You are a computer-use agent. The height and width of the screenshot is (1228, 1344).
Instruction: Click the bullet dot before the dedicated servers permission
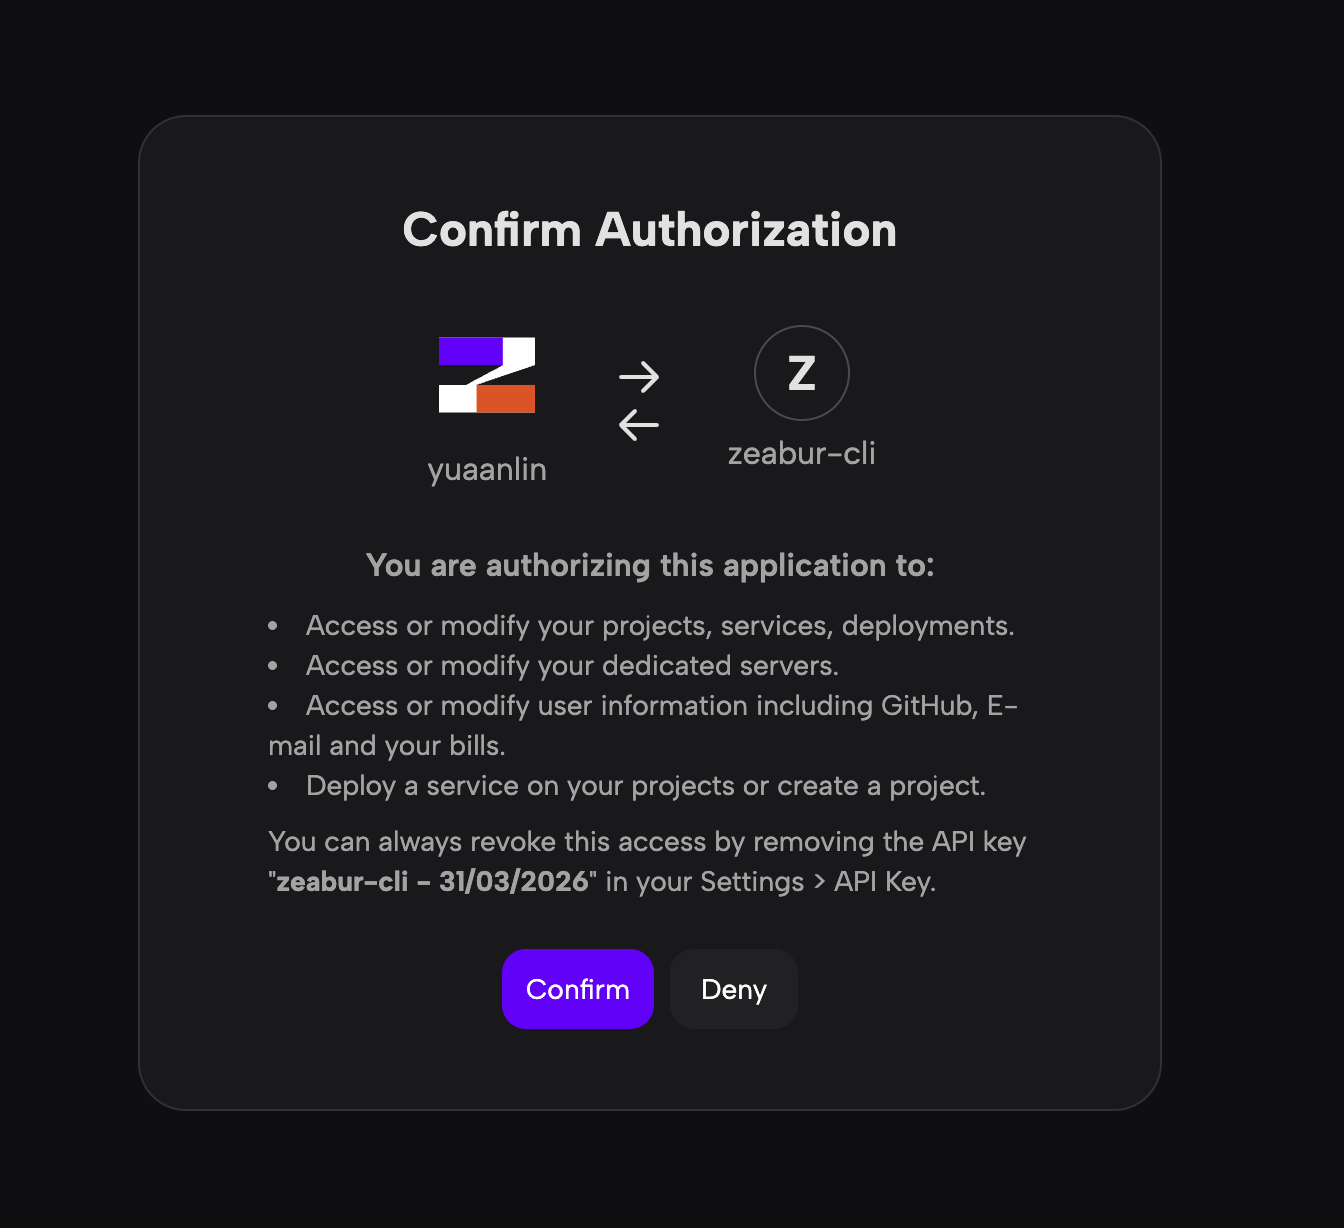pyautogui.click(x=273, y=666)
